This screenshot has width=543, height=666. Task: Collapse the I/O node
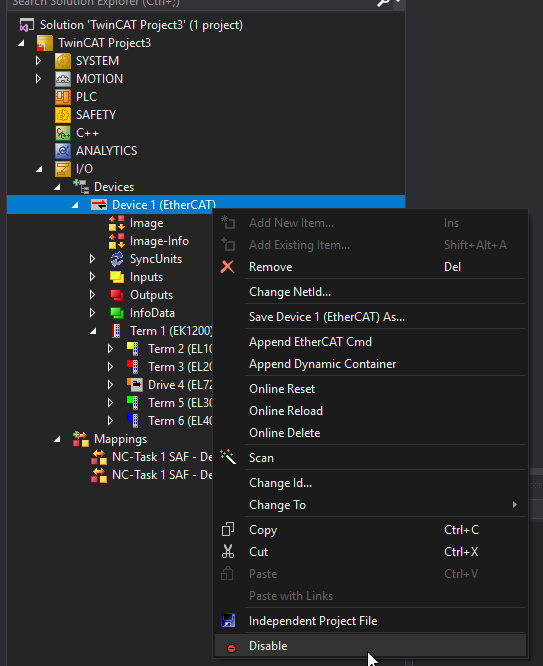[x=39, y=169]
